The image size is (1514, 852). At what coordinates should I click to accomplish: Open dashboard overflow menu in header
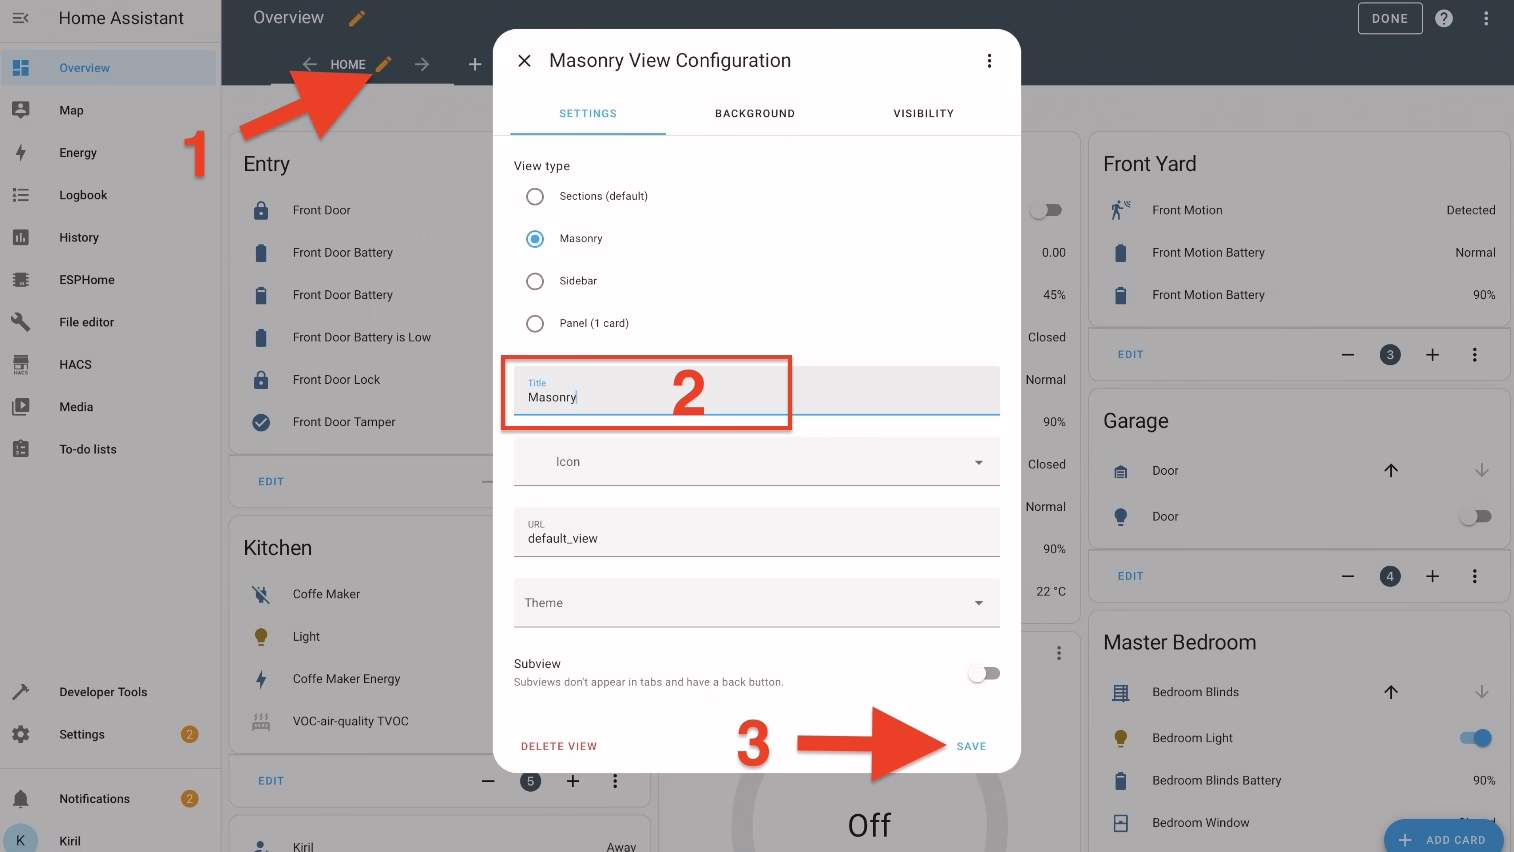[x=1486, y=18]
